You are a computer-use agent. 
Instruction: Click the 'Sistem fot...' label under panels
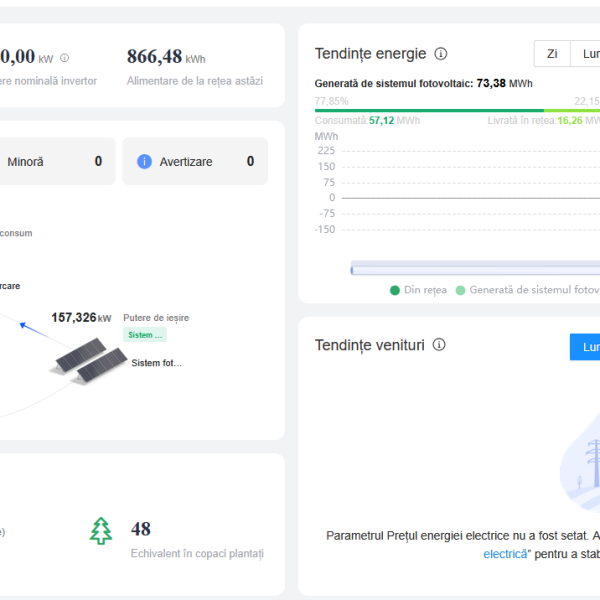pos(157,363)
